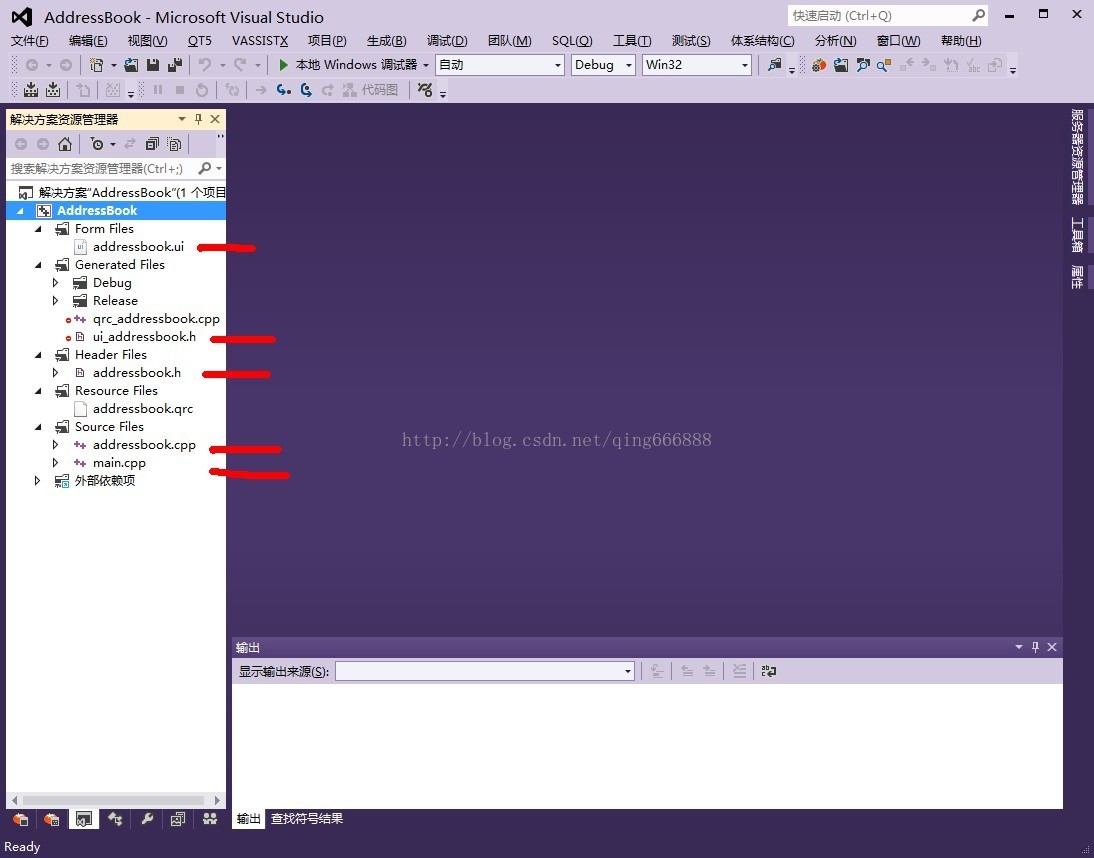Open the QT5 menu
Screen dimensions: 1094x858
(200, 40)
